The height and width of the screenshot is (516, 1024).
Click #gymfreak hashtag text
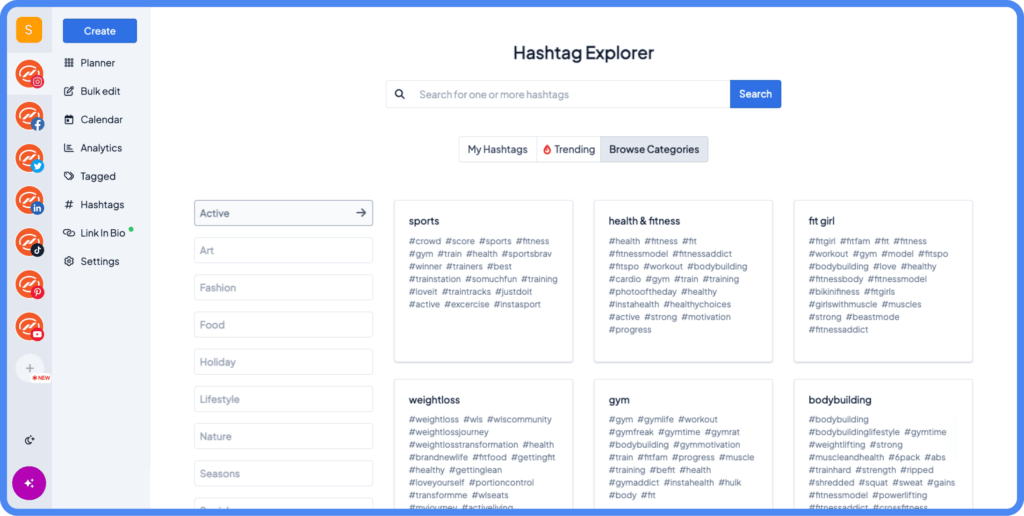pyautogui.click(x=631, y=432)
